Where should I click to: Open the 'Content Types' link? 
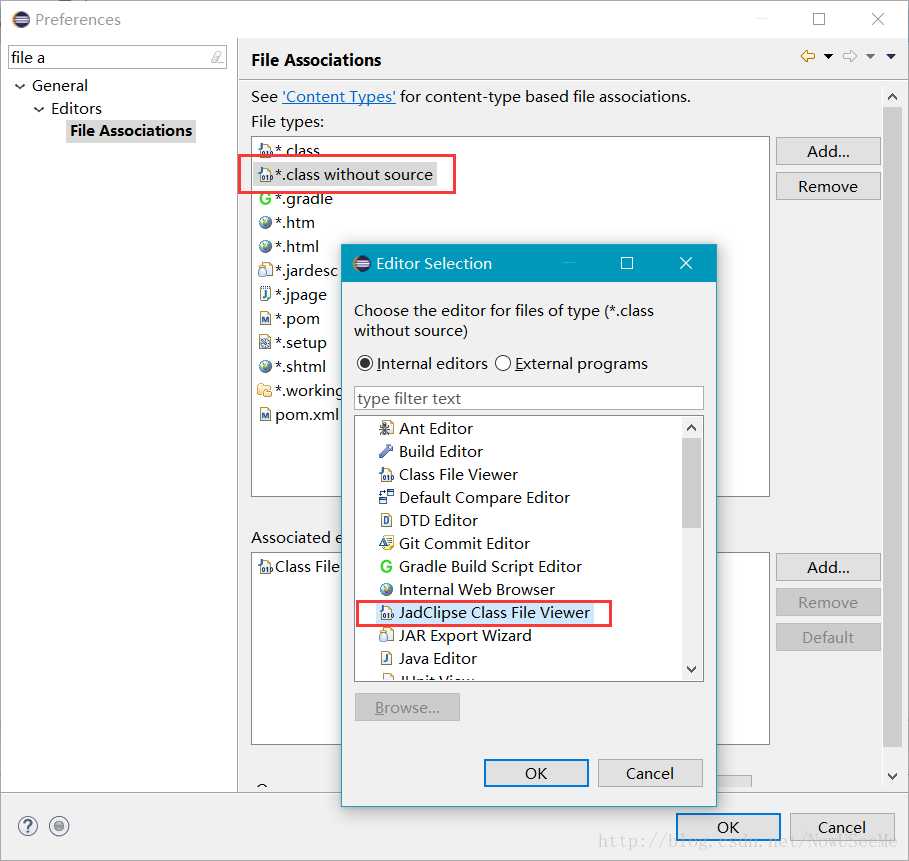point(339,97)
